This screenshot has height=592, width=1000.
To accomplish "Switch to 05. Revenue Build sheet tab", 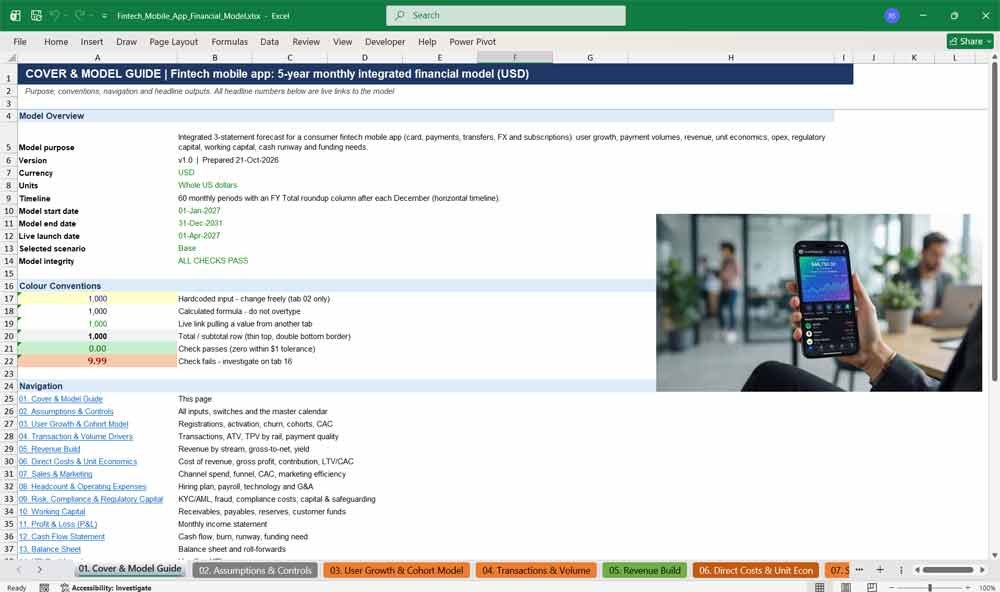I will [x=645, y=570].
